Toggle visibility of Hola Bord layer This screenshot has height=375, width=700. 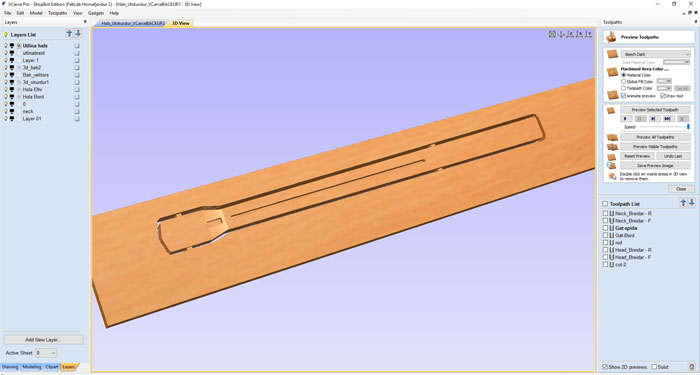pos(6,96)
